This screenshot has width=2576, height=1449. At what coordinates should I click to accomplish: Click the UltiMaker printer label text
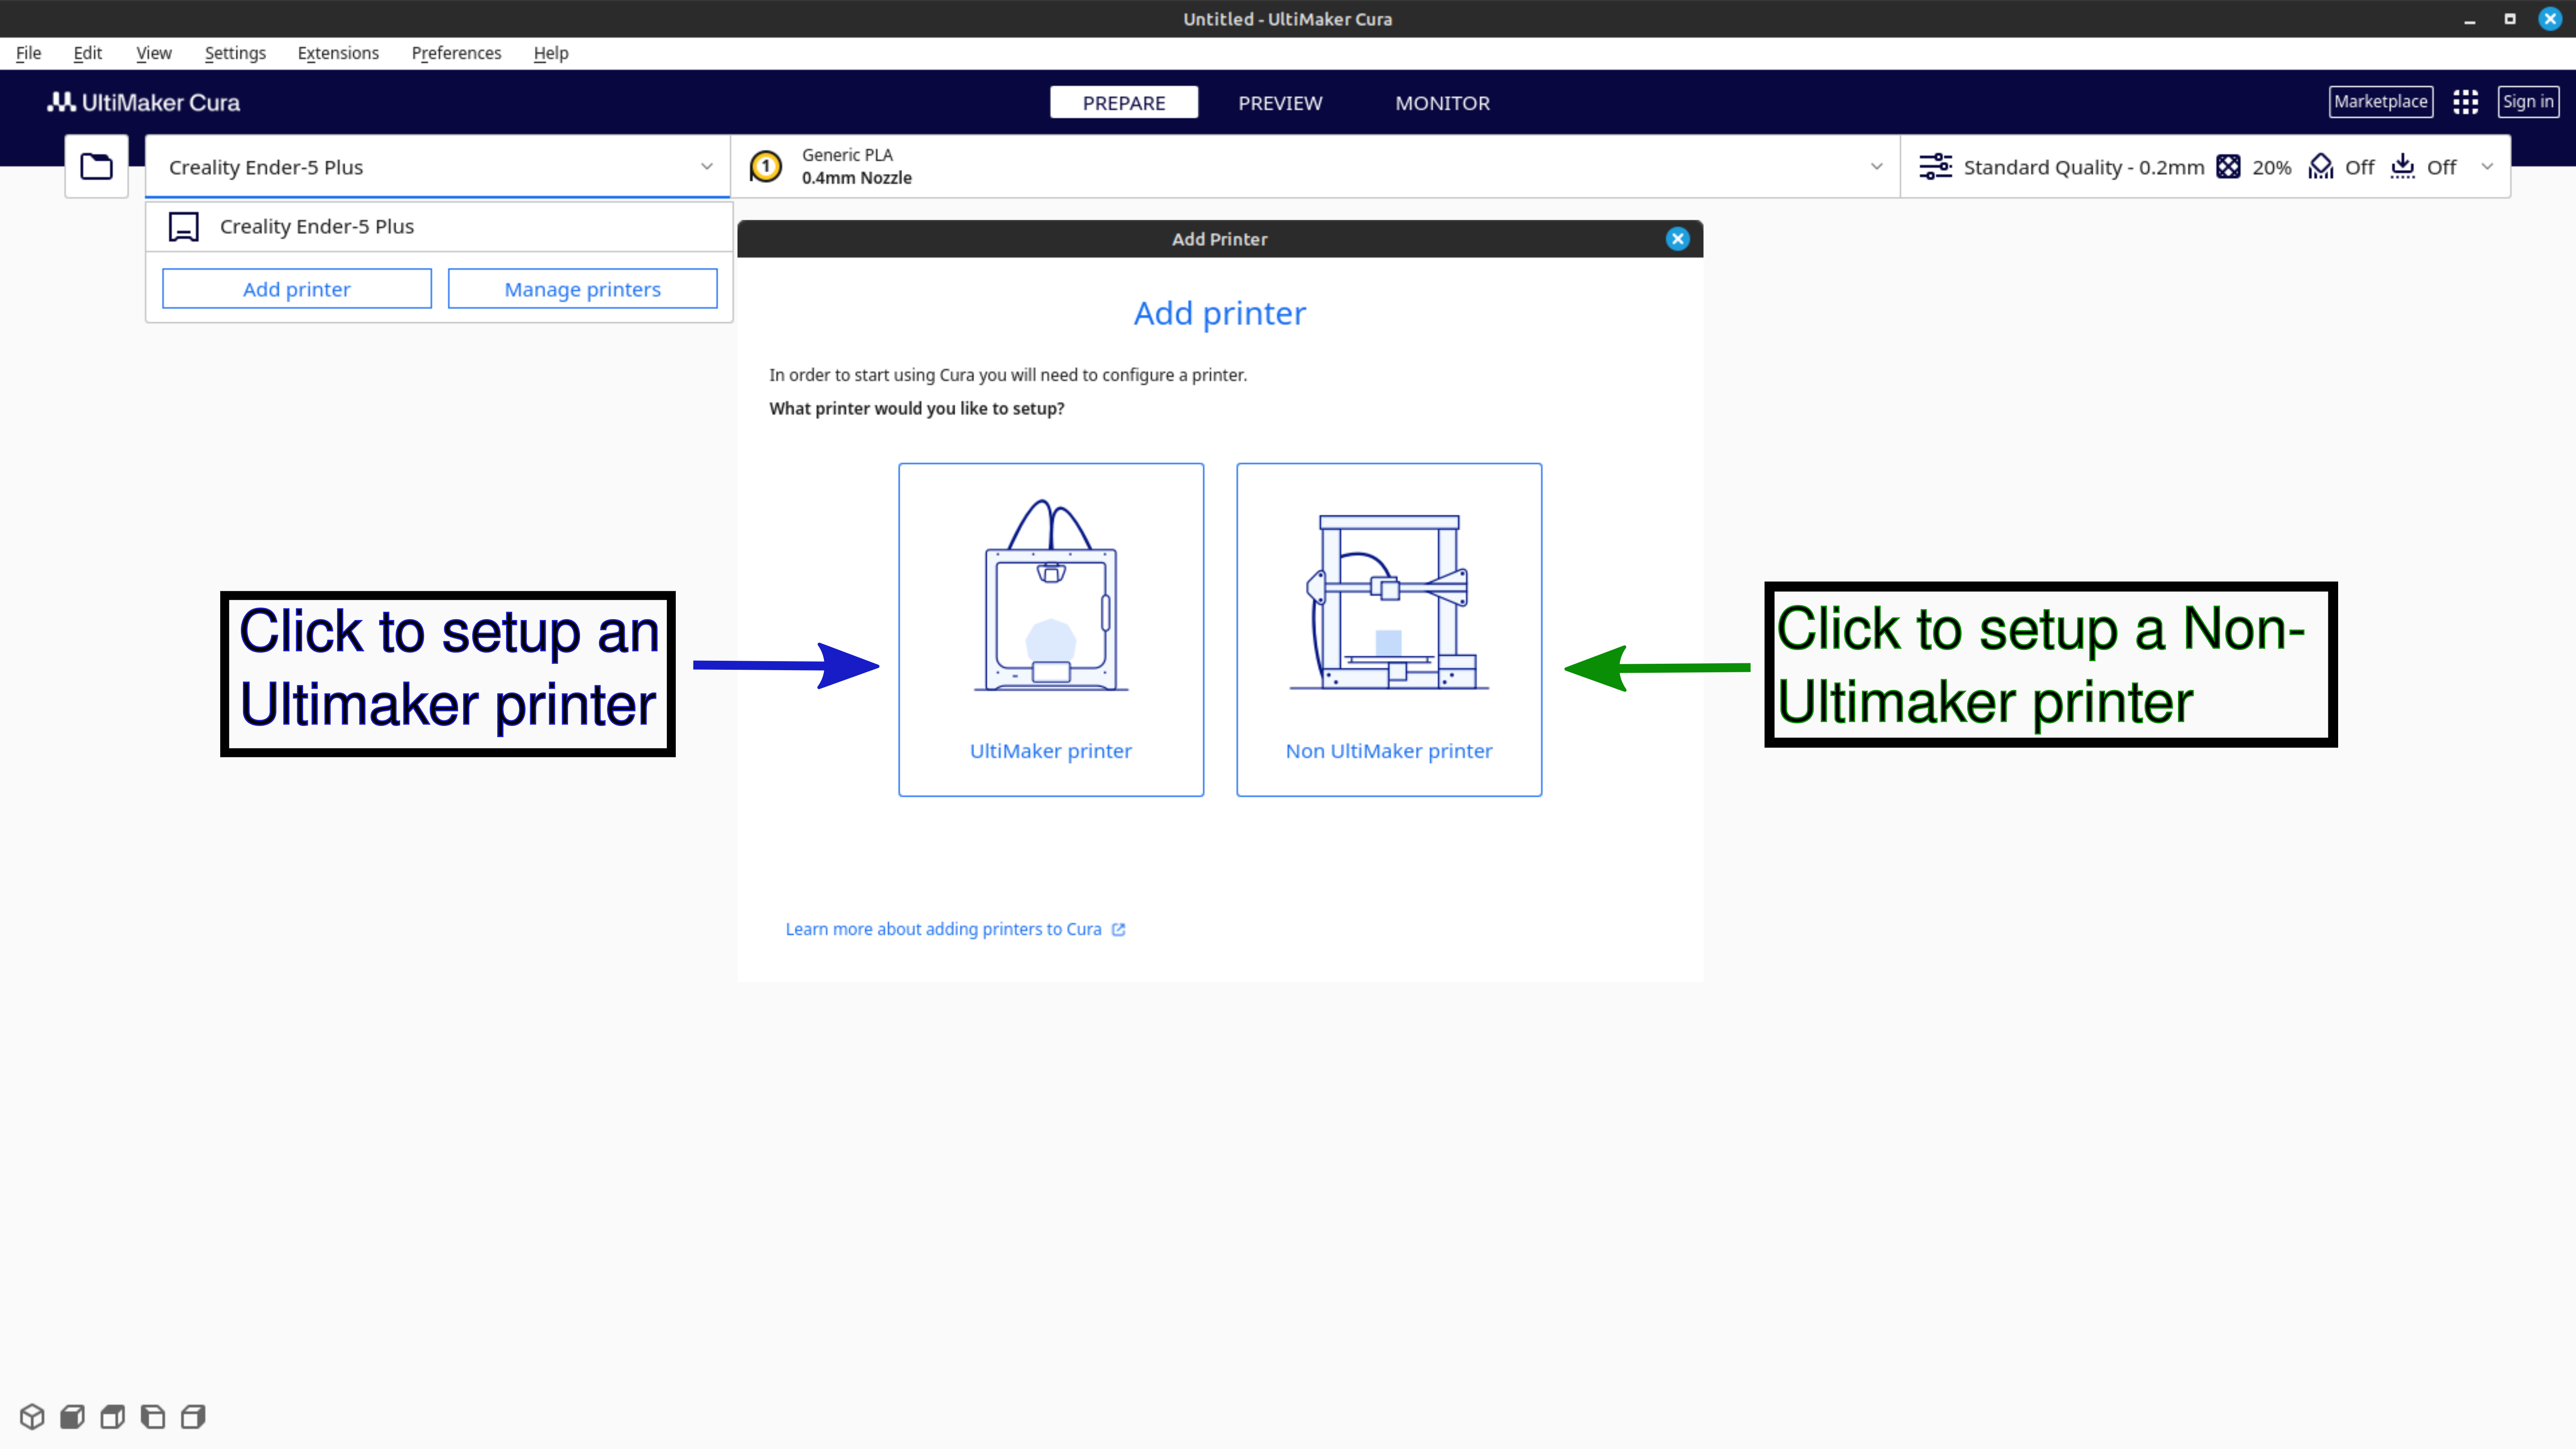point(1051,751)
